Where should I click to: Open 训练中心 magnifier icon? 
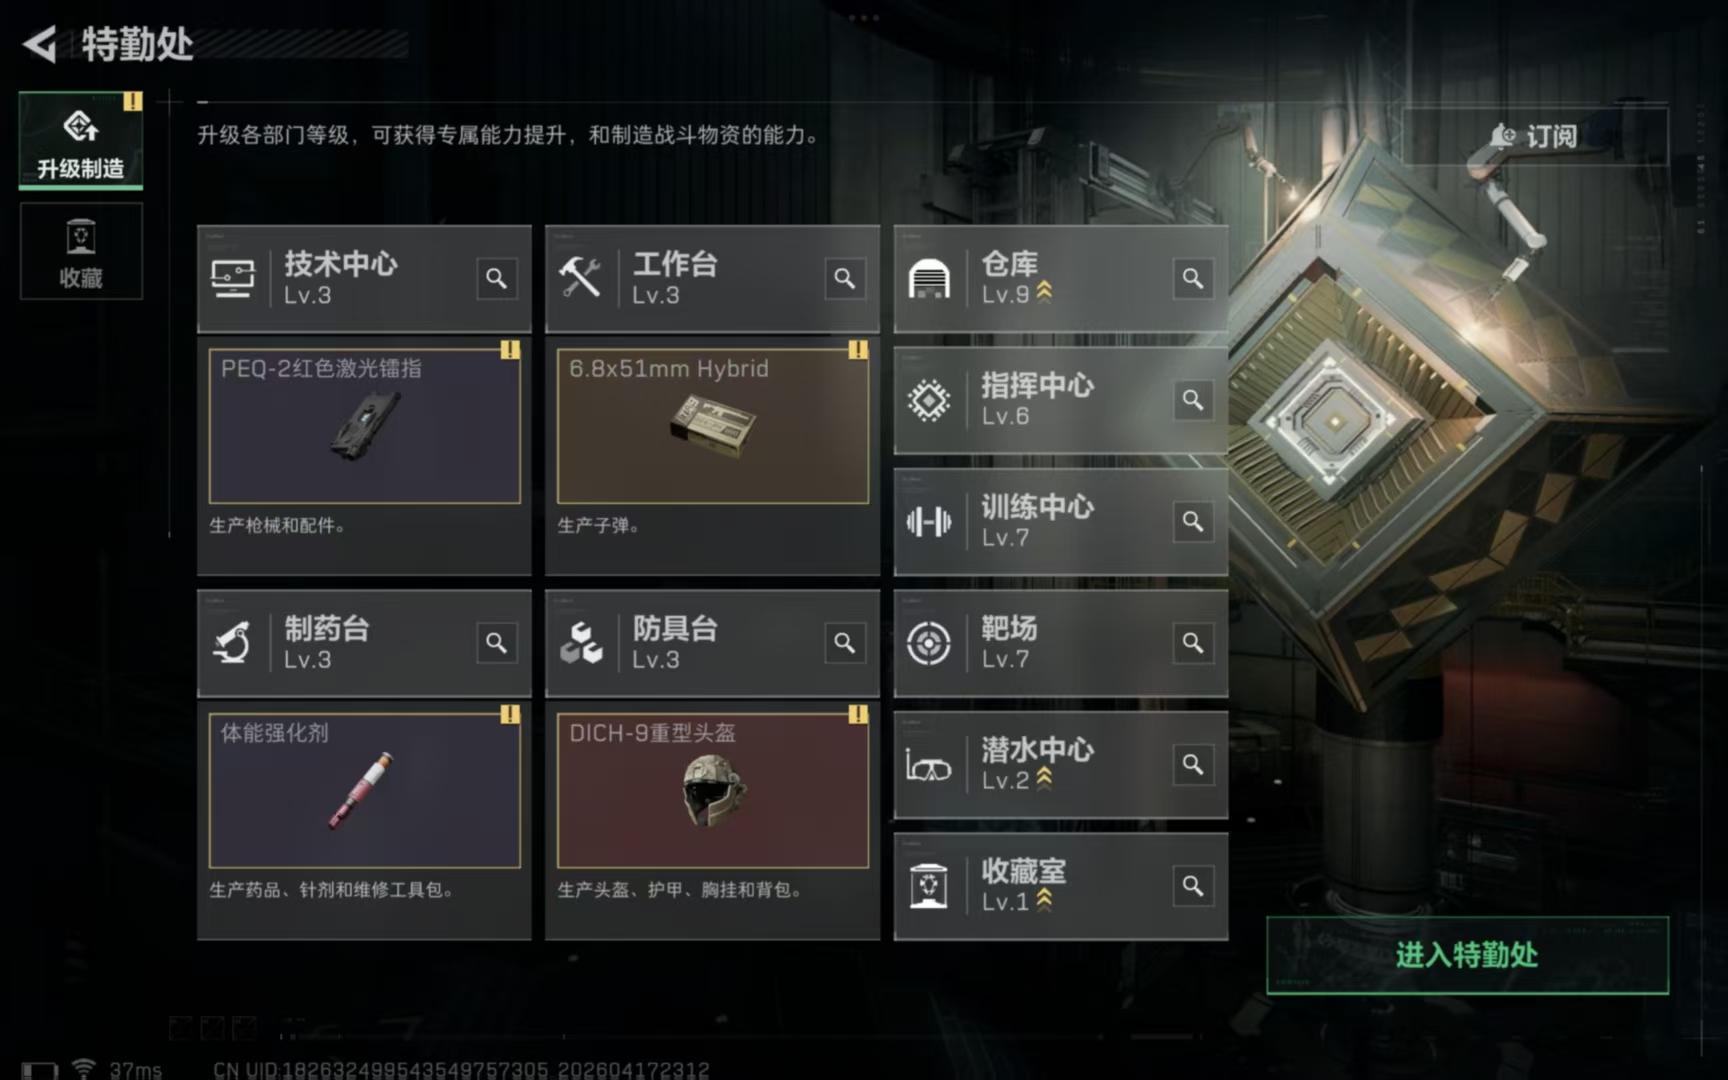pyautogui.click(x=1192, y=521)
